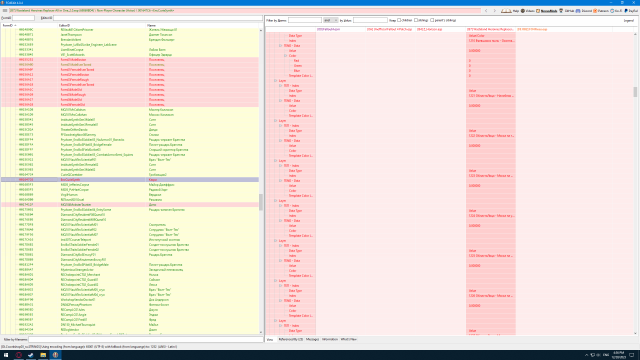Open the 'and' filter operator dropdown
The height and width of the screenshot is (360, 640).
(x=331, y=20)
